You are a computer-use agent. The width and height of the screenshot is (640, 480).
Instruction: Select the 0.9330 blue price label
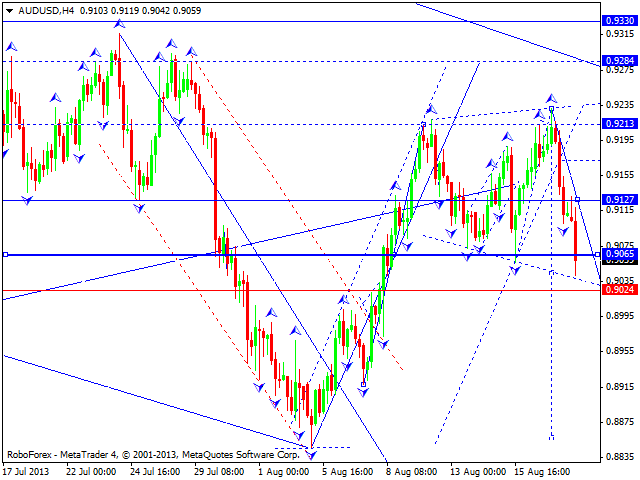pyautogui.click(x=617, y=20)
